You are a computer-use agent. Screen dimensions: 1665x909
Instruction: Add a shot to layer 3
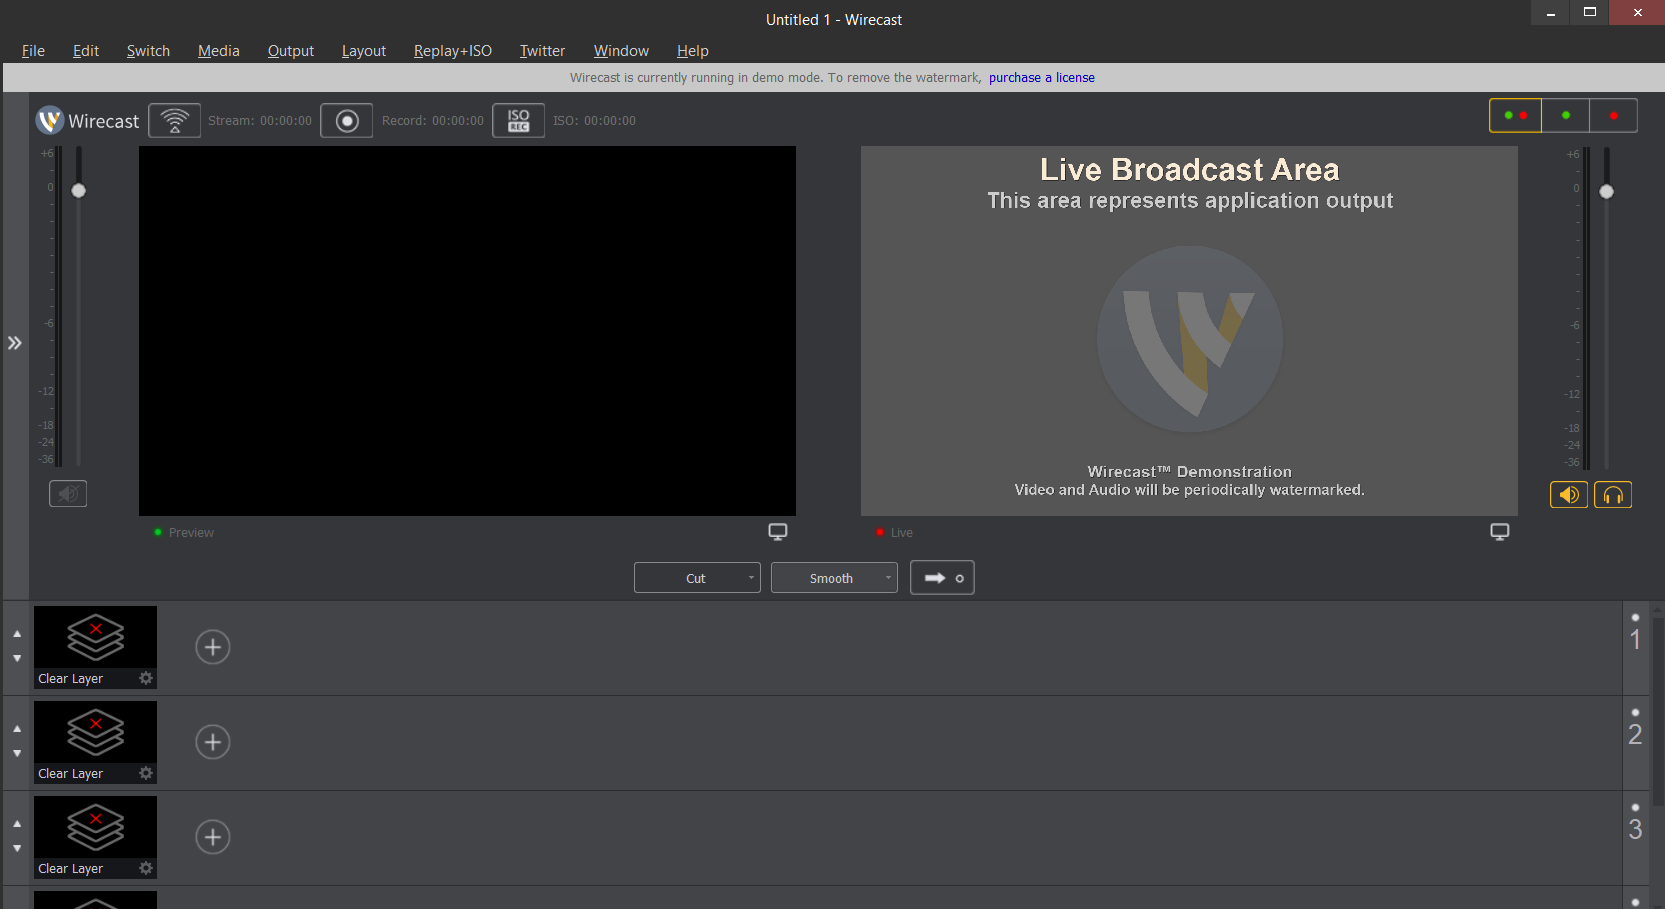(213, 837)
